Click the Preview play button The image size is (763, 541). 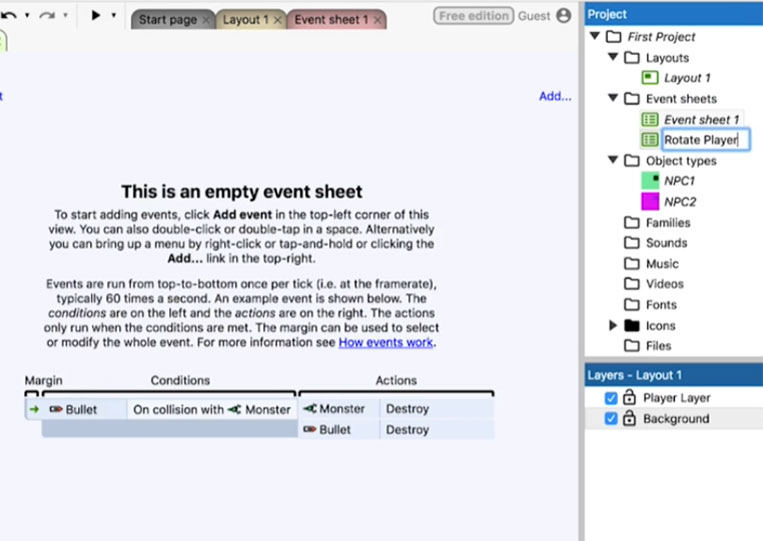tap(96, 15)
